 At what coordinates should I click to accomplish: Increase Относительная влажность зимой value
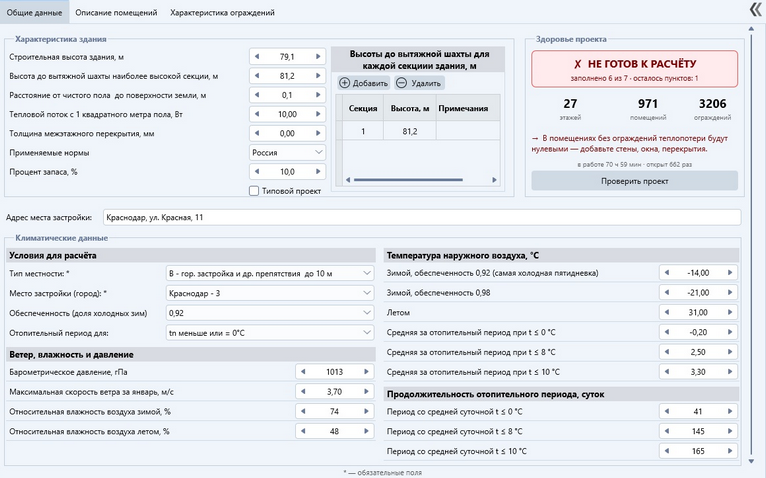[x=366, y=412]
